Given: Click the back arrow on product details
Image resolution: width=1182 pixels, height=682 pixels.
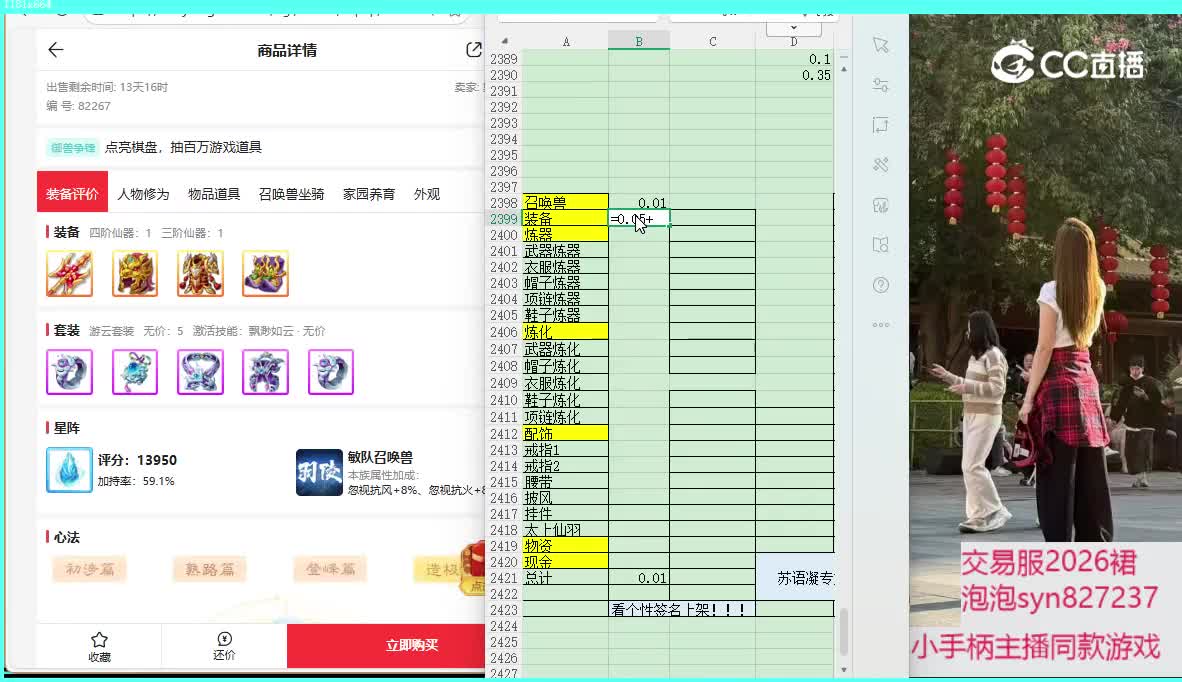Looking at the screenshot, I should coord(56,50).
